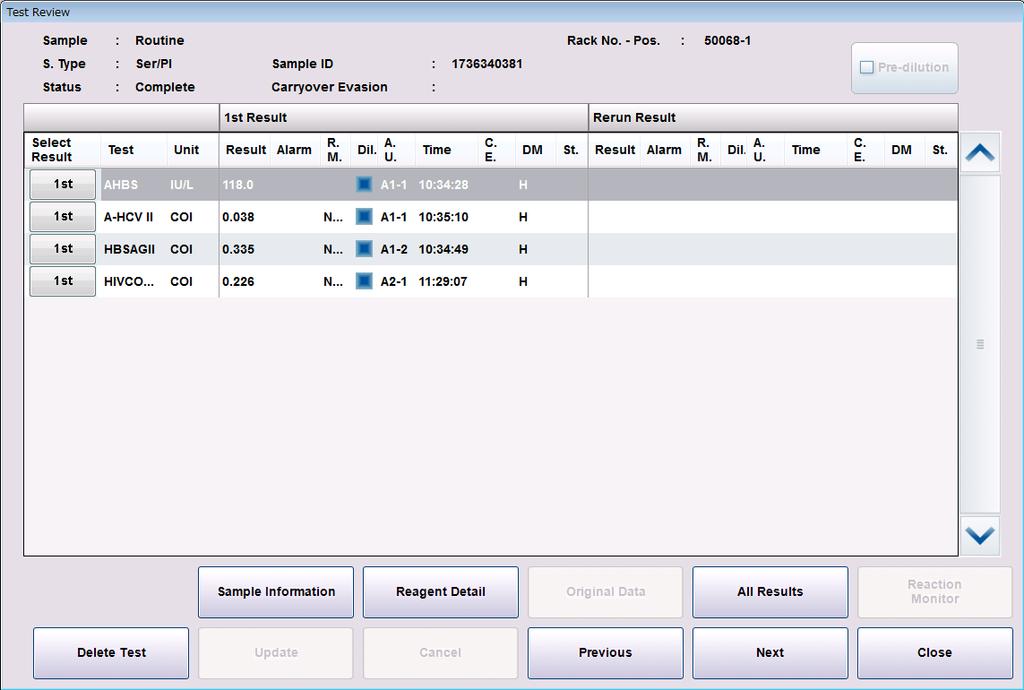Click the result value 0.038
The height and width of the screenshot is (690, 1024).
238,217
